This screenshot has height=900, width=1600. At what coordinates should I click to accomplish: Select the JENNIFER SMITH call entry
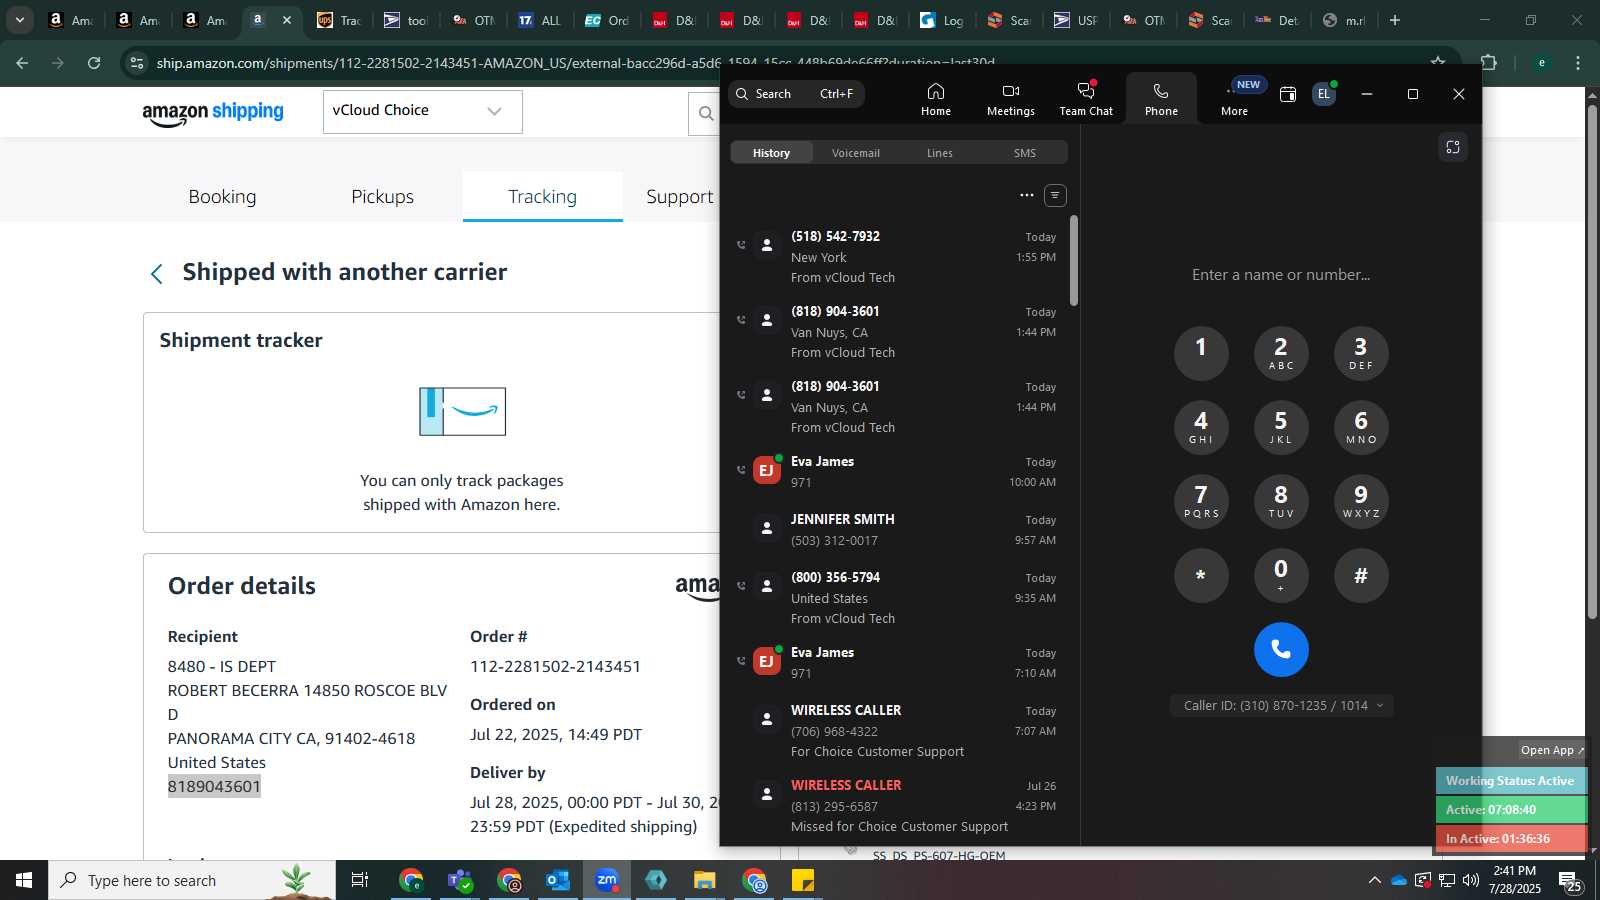point(897,529)
